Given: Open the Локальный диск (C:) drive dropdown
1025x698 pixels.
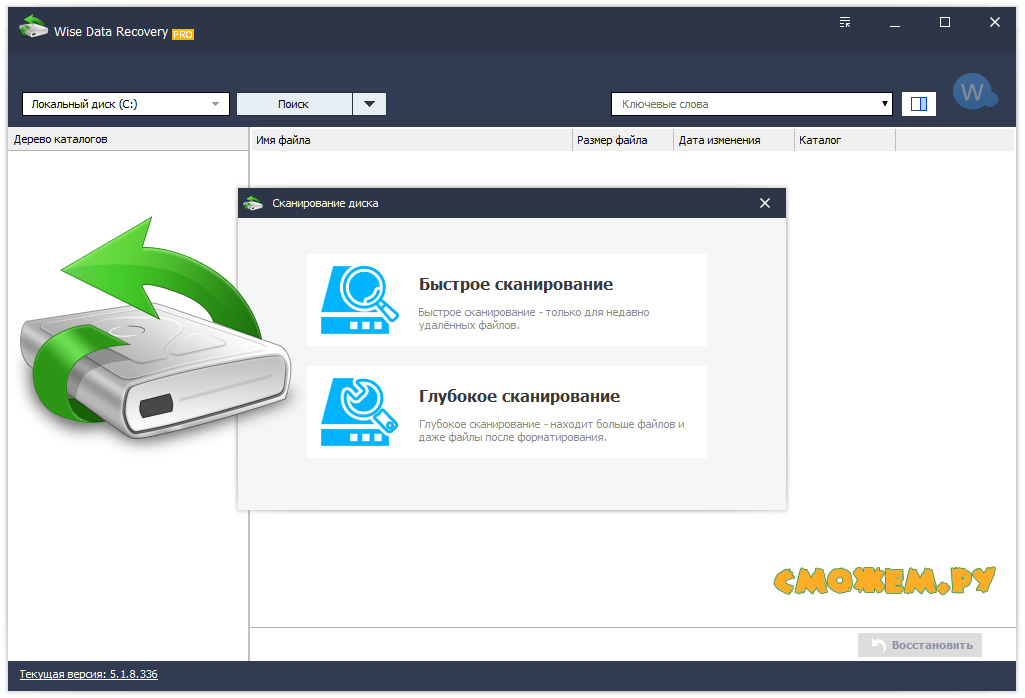Looking at the screenshot, I should click(126, 104).
